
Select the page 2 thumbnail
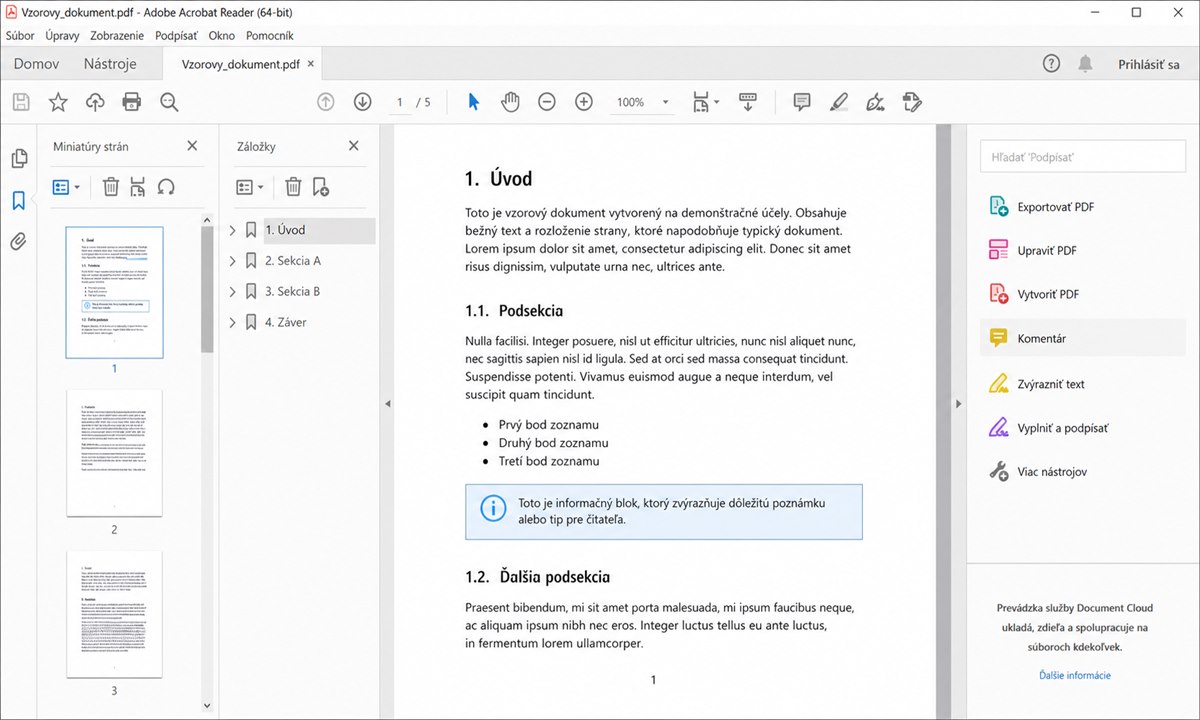click(114, 453)
